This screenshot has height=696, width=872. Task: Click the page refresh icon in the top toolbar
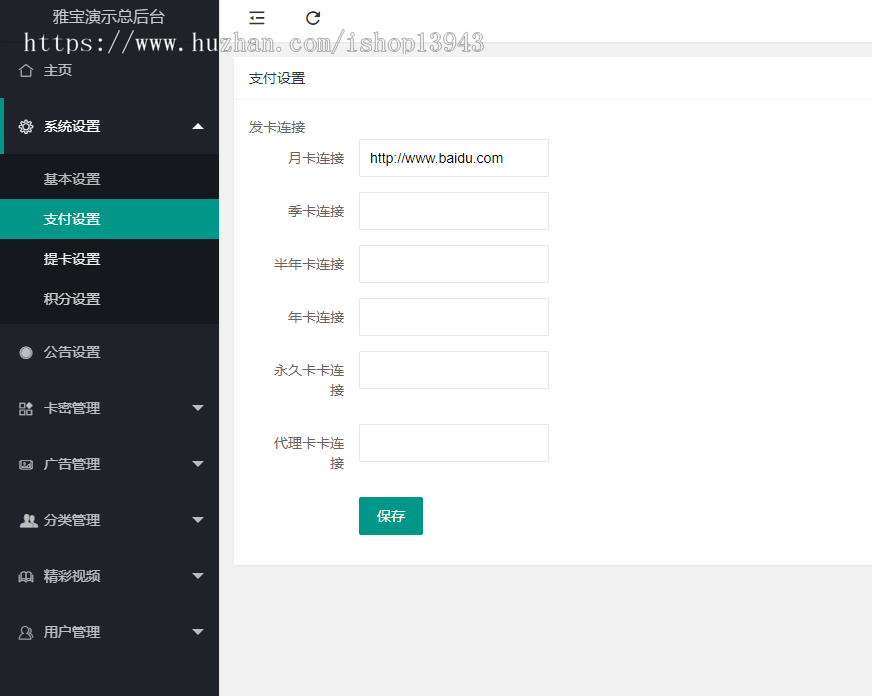point(313,17)
